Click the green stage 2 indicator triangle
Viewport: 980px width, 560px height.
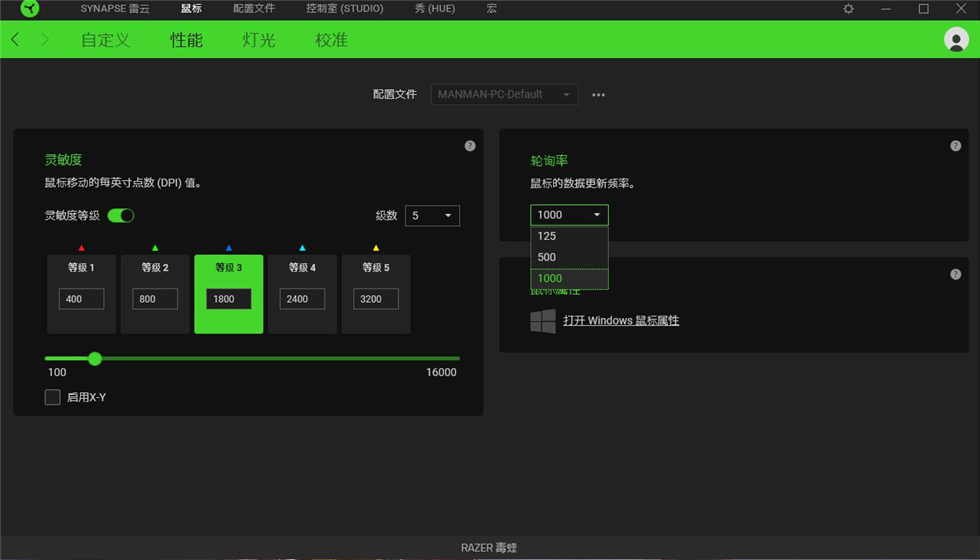click(155, 248)
